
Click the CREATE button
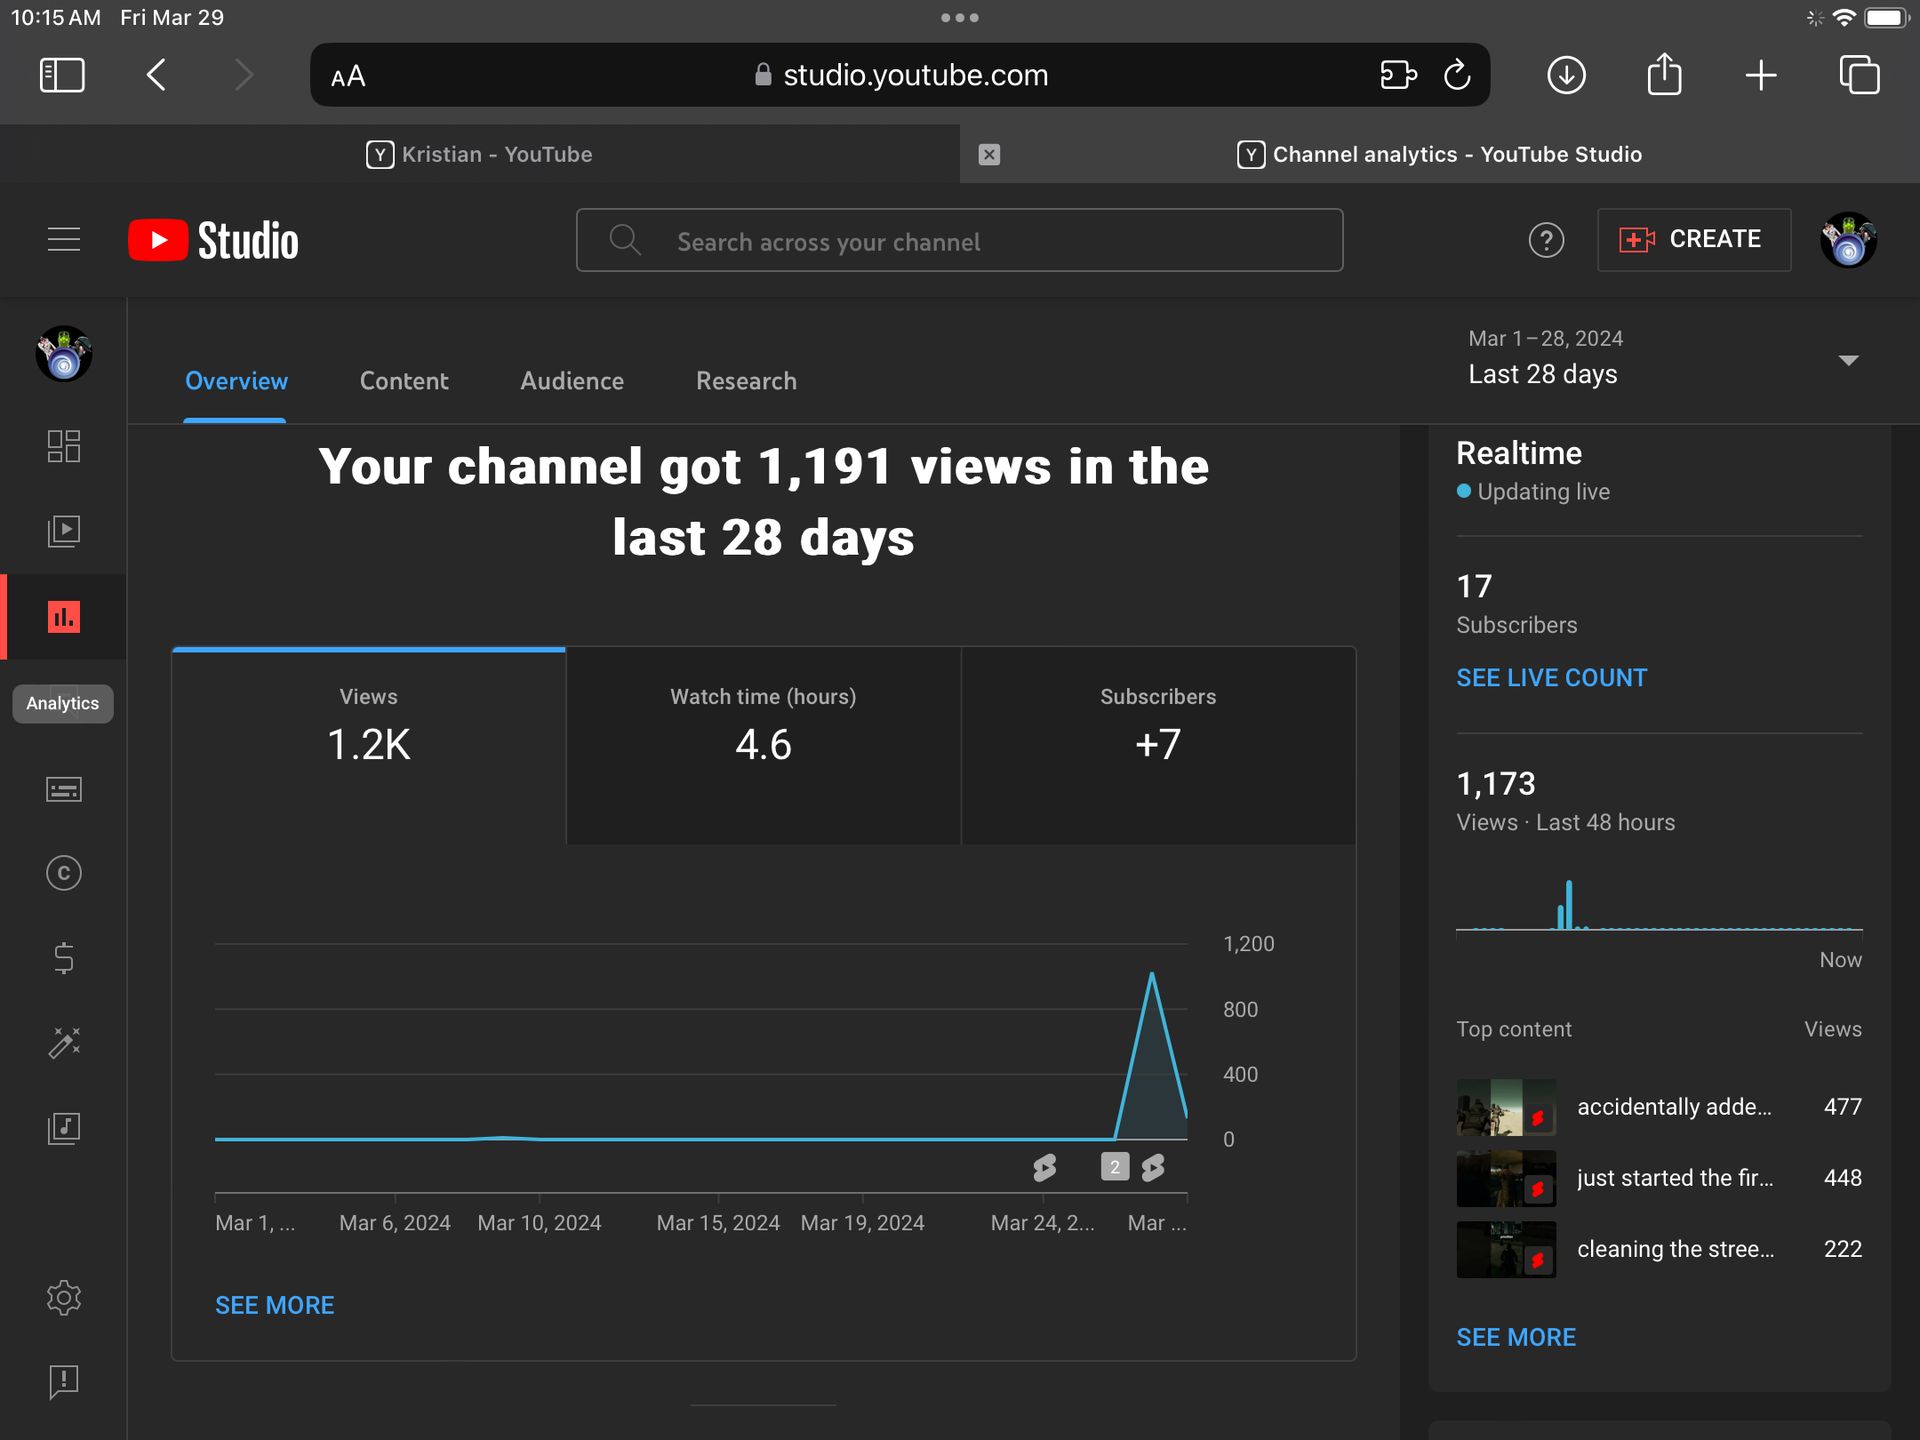tap(1693, 240)
